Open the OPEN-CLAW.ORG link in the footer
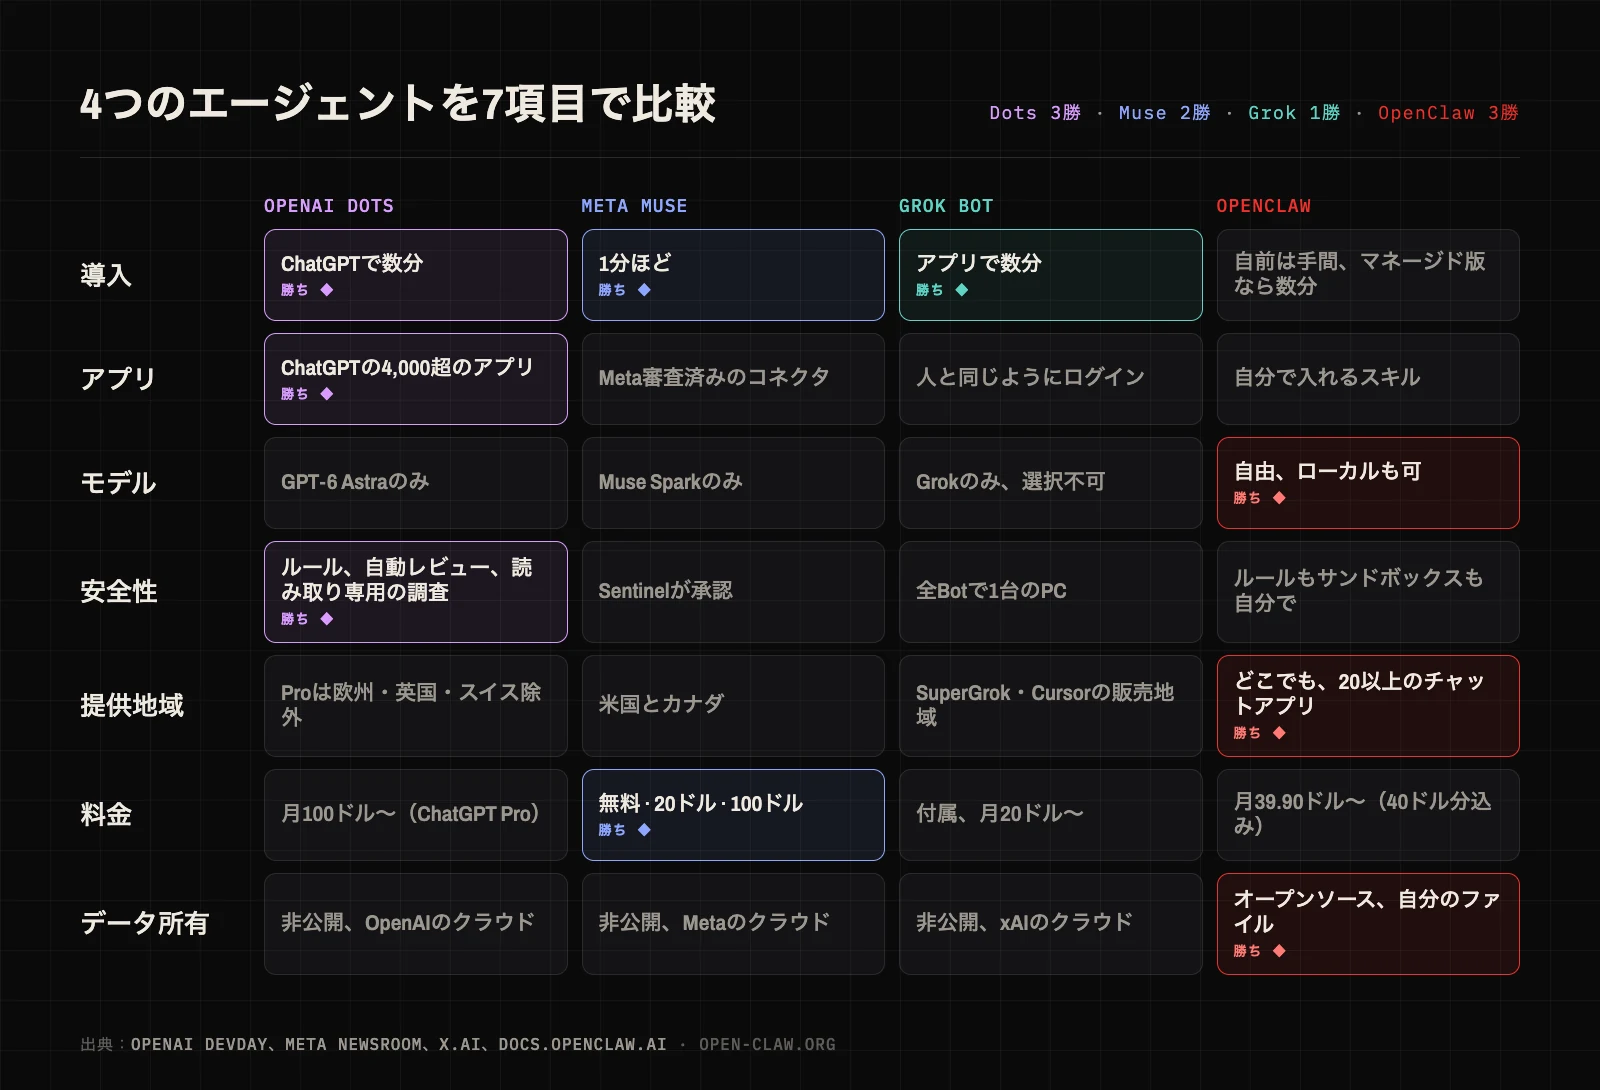Image resolution: width=1600 pixels, height=1090 pixels. tap(767, 1045)
